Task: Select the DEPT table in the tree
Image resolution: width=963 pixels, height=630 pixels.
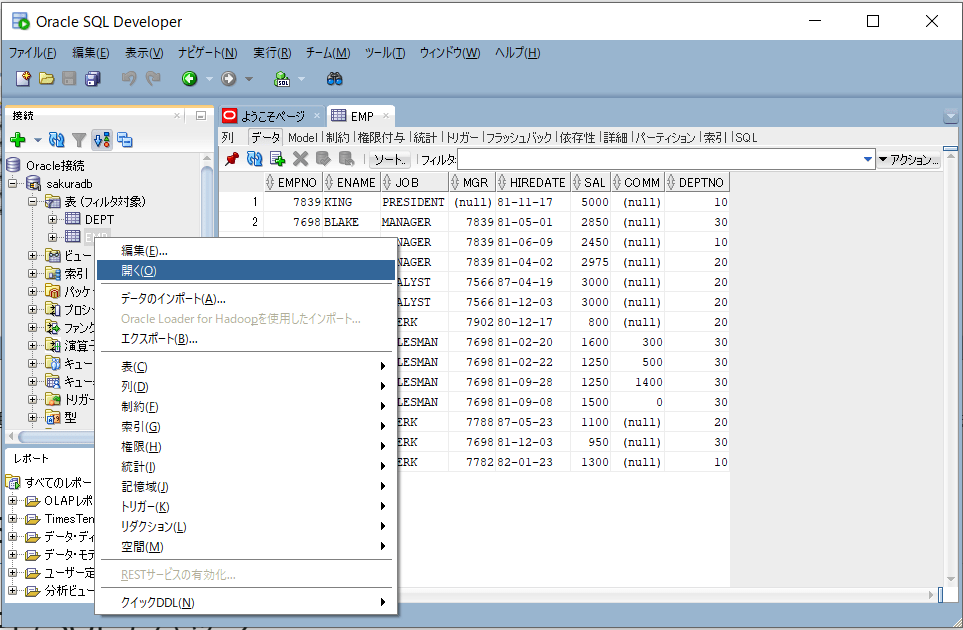Action: tap(99, 219)
